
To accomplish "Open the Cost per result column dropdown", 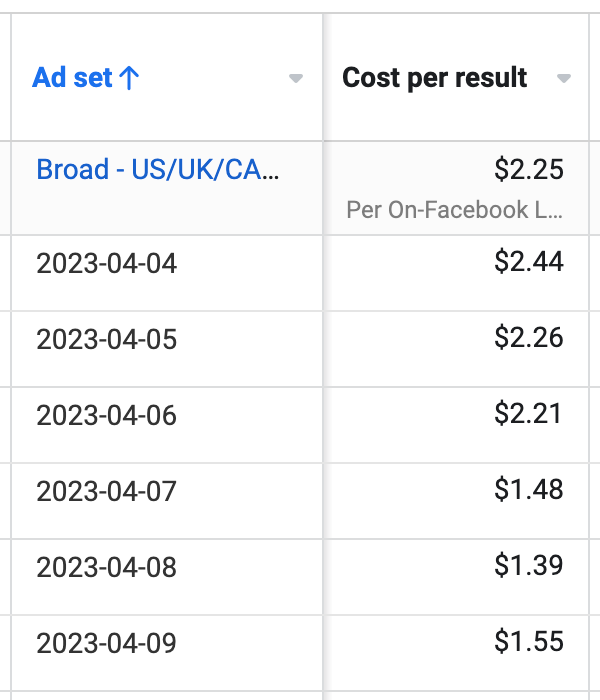I will click(564, 79).
